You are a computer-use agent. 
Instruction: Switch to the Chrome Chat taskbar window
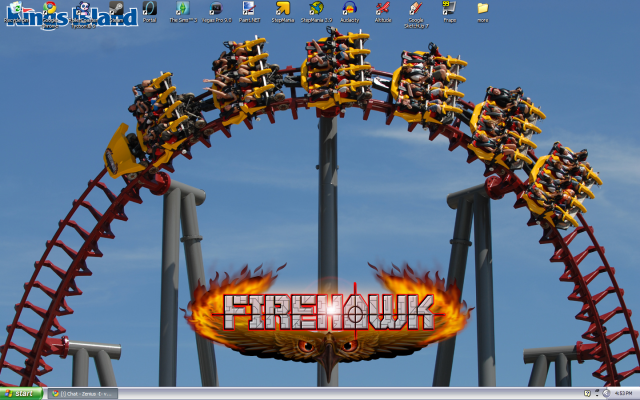coord(83,394)
